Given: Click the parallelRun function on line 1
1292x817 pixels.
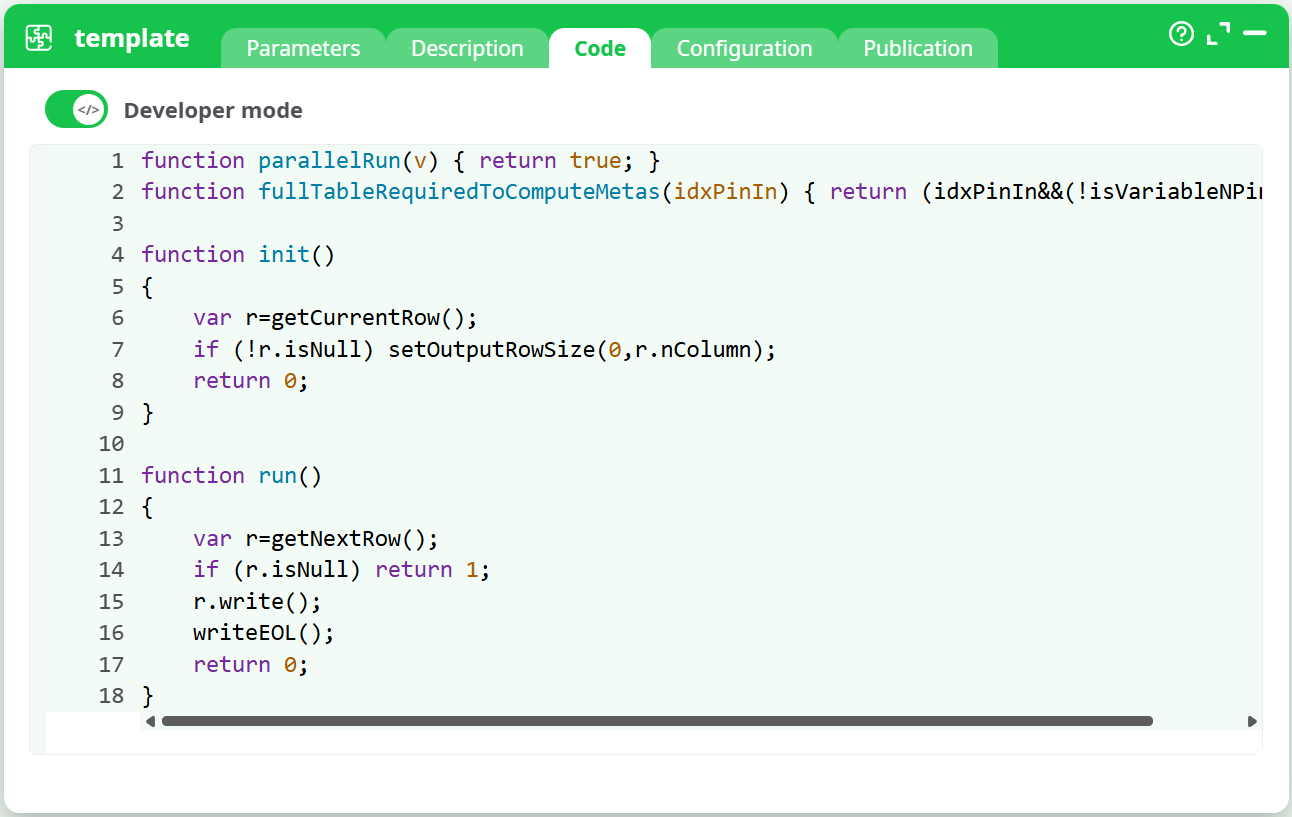Looking at the screenshot, I should (x=330, y=159).
